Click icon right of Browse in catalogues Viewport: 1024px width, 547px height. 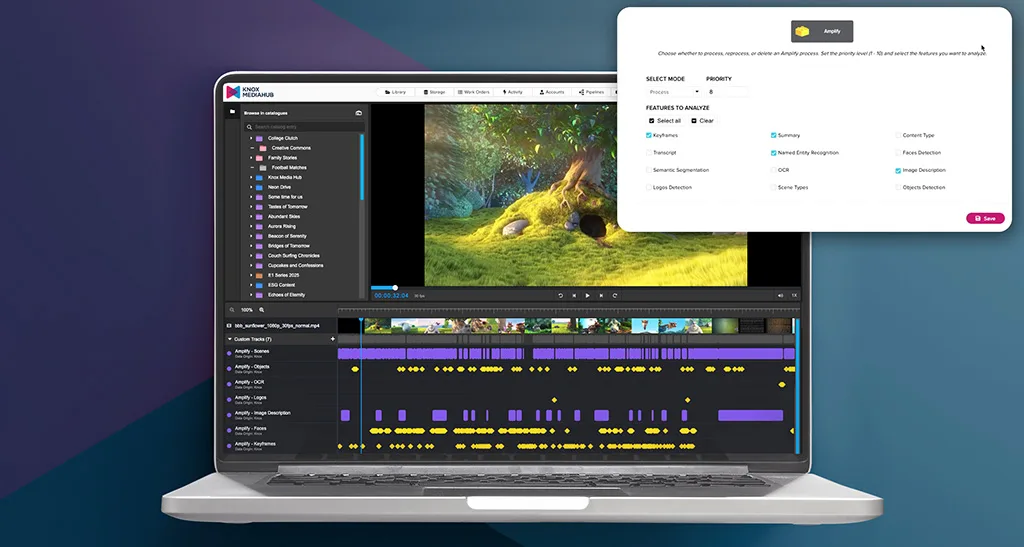point(358,113)
